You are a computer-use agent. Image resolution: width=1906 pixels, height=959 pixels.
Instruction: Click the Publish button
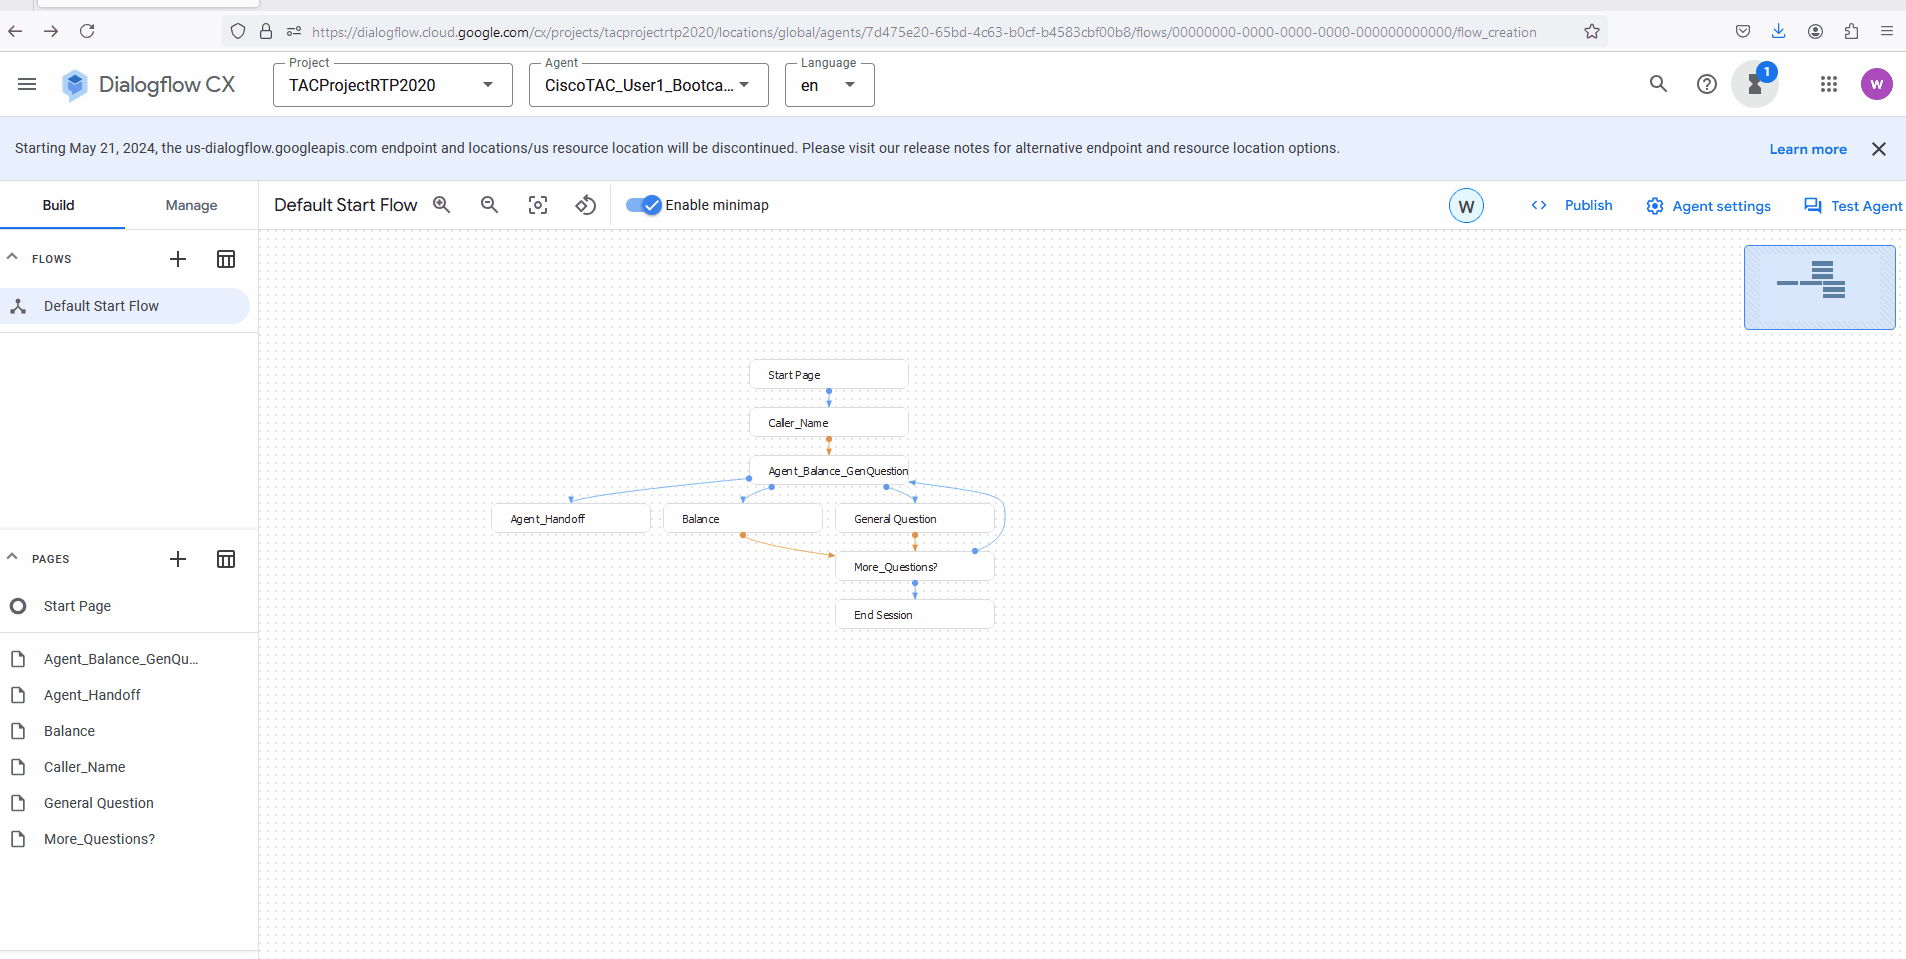pos(1588,205)
